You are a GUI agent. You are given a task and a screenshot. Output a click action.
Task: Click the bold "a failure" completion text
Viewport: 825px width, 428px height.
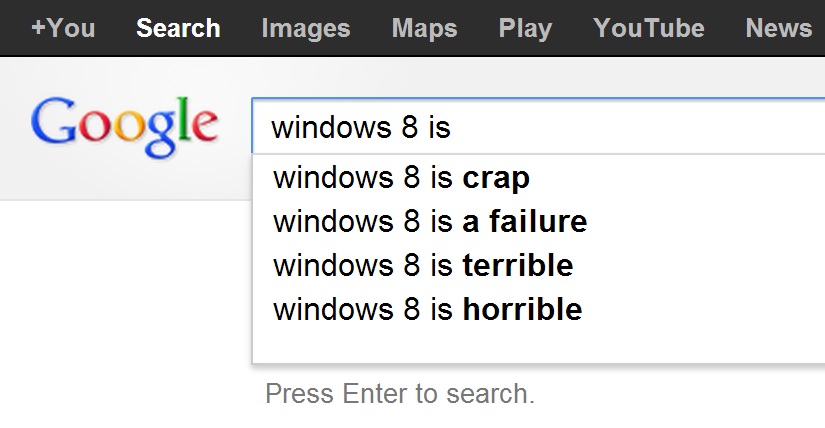525,222
